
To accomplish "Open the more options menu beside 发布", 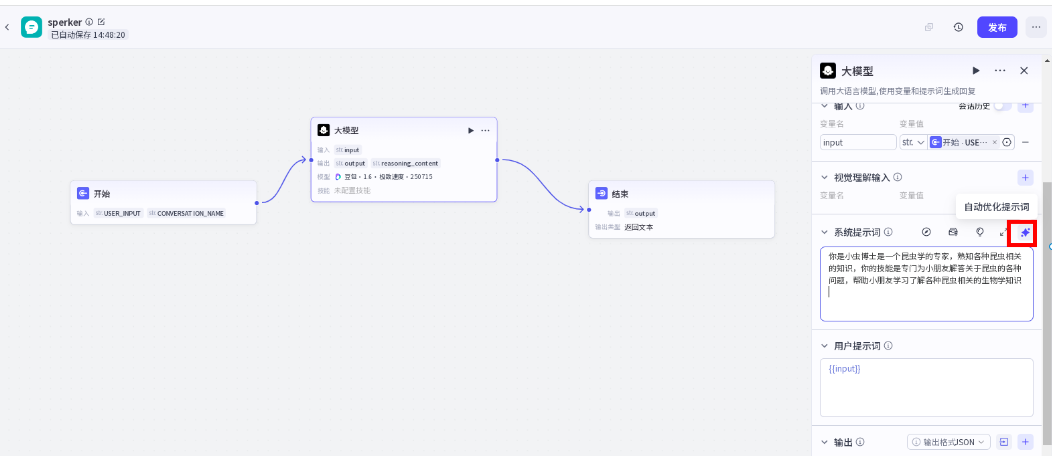I will [x=1035, y=27].
